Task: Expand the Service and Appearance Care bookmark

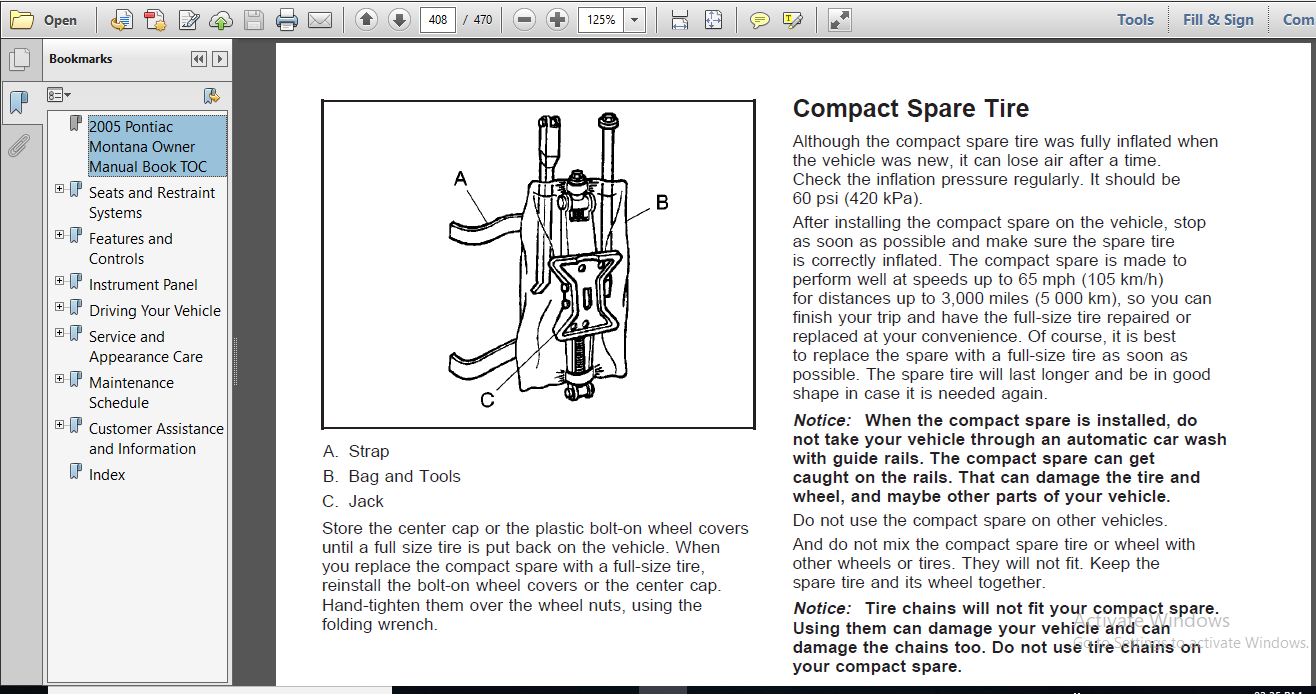Action: (x=60, y=332)
